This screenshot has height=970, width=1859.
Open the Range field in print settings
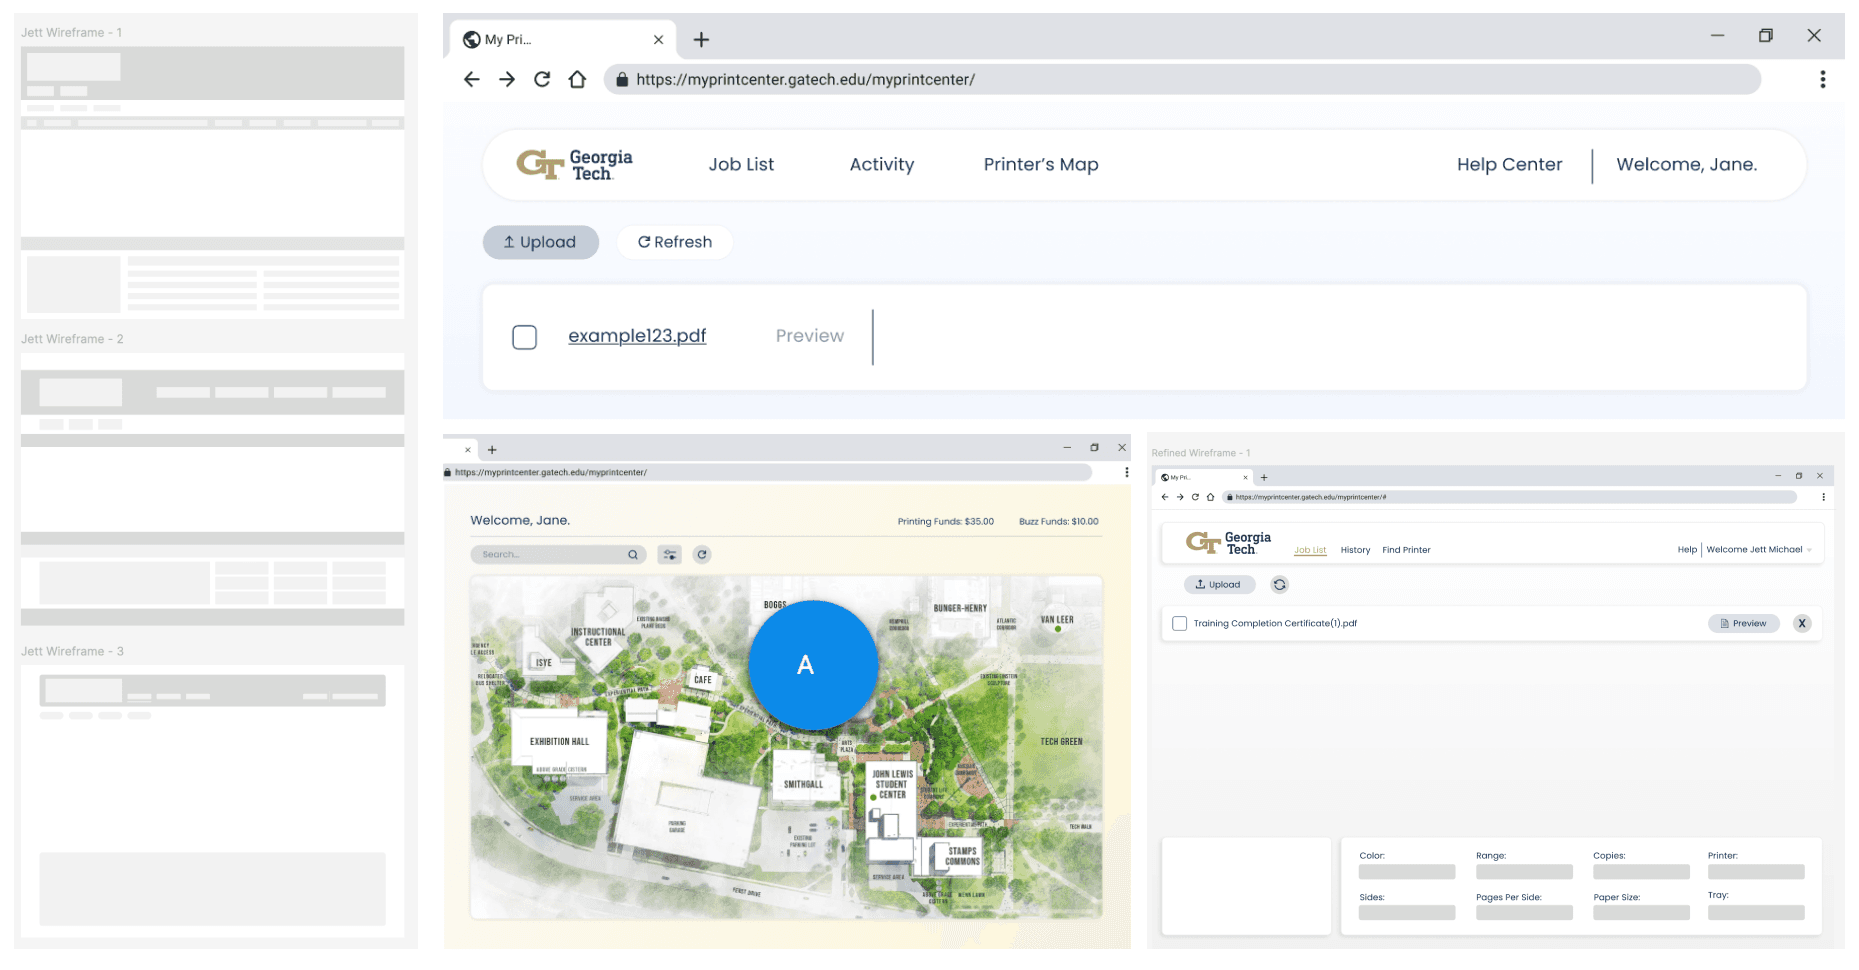coord(1524,872)
